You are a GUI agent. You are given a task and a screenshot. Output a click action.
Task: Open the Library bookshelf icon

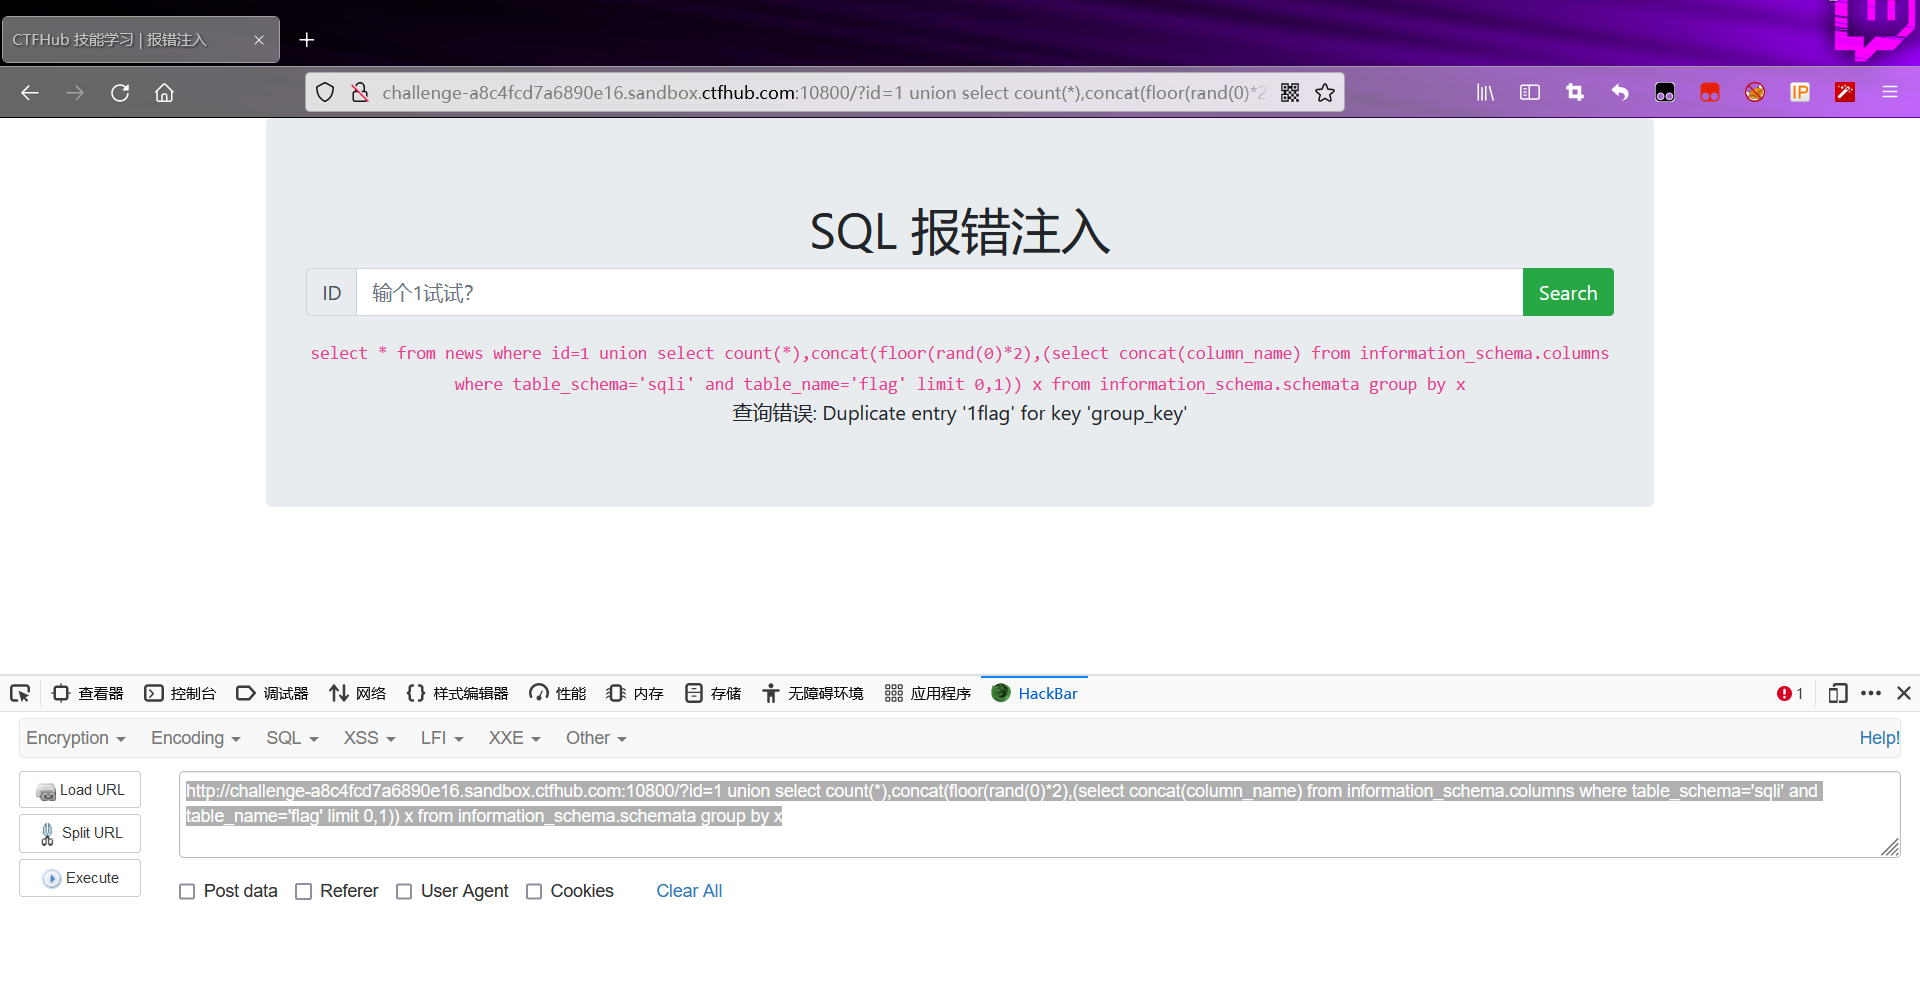pos(1485,93)
